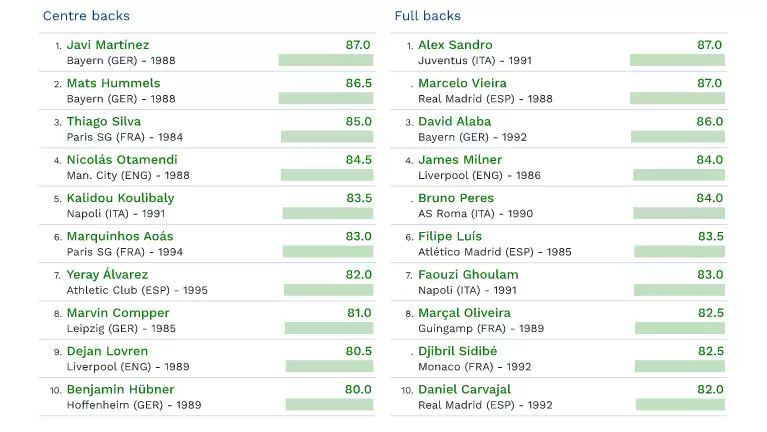
Task: Click Djibril Sidibé's 82.5 rating value
Action: [710, 351]
